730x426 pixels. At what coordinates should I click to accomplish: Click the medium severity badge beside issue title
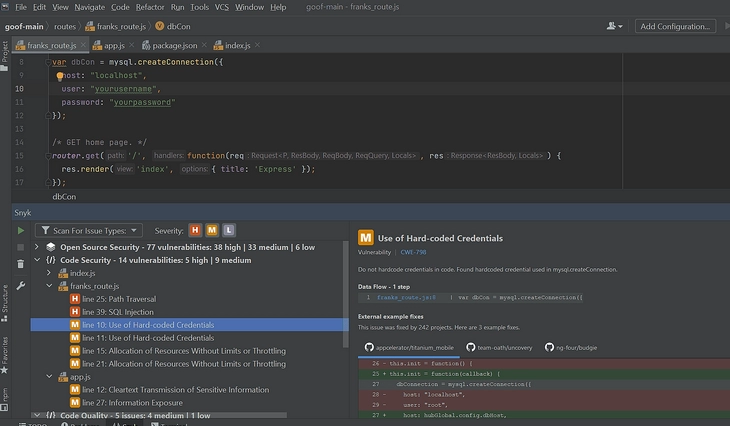coord(365,238)
